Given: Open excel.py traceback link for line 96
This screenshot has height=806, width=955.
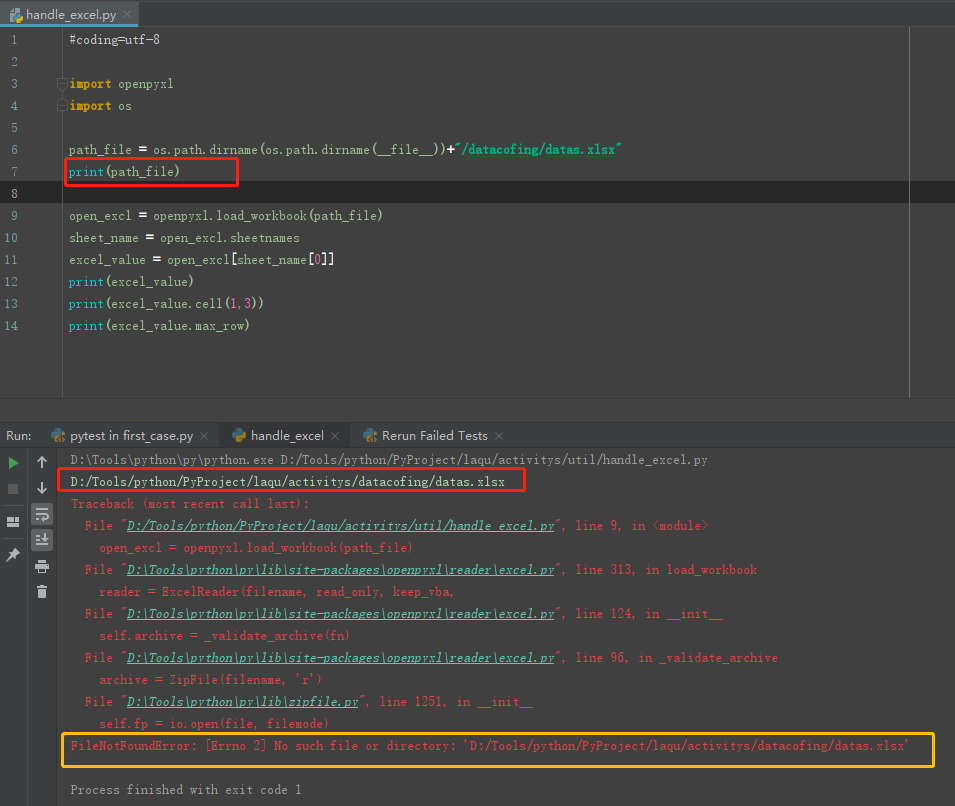Looking at the screenshot, I should click(x=341, y=657).
